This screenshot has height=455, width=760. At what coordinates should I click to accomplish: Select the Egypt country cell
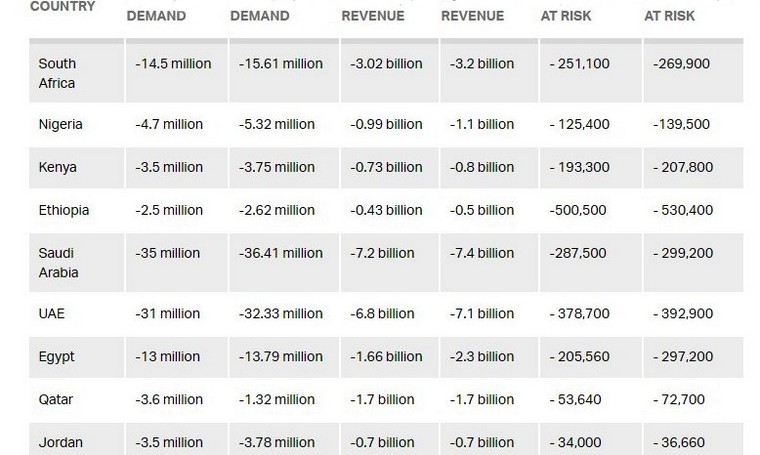(x=56, y=357)
